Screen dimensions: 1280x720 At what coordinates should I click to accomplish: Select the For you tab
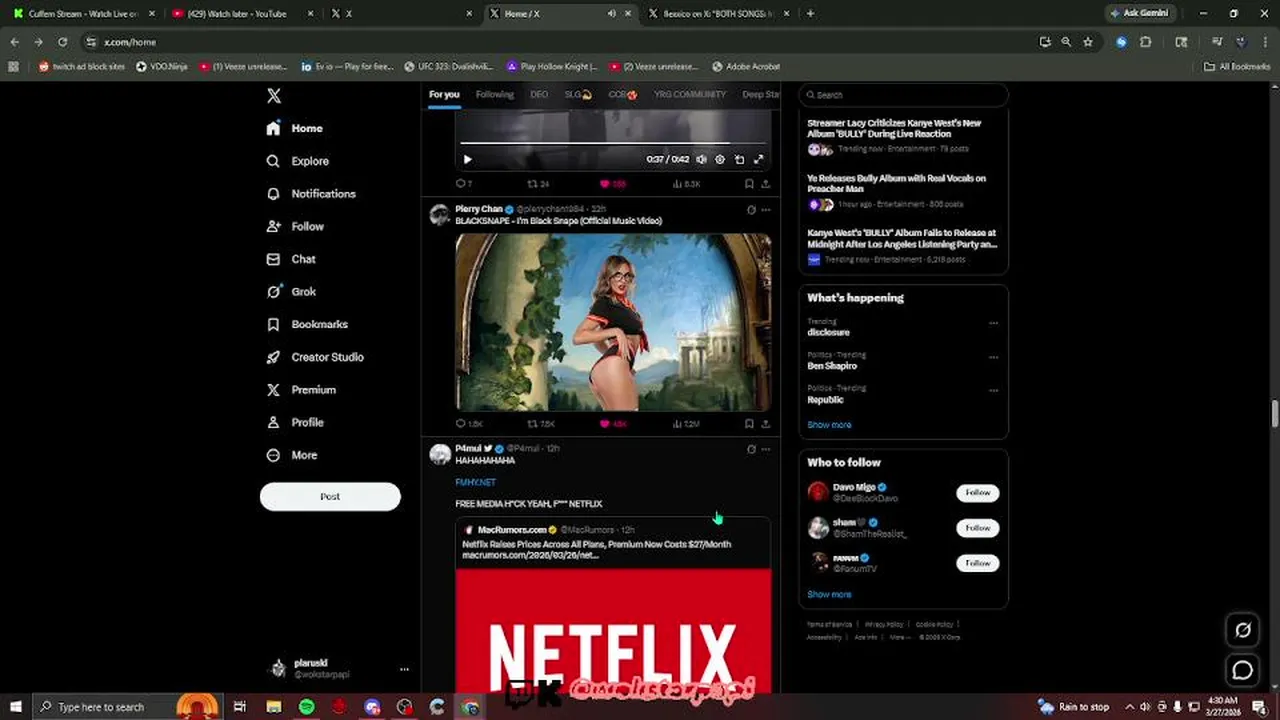[444, 95]
